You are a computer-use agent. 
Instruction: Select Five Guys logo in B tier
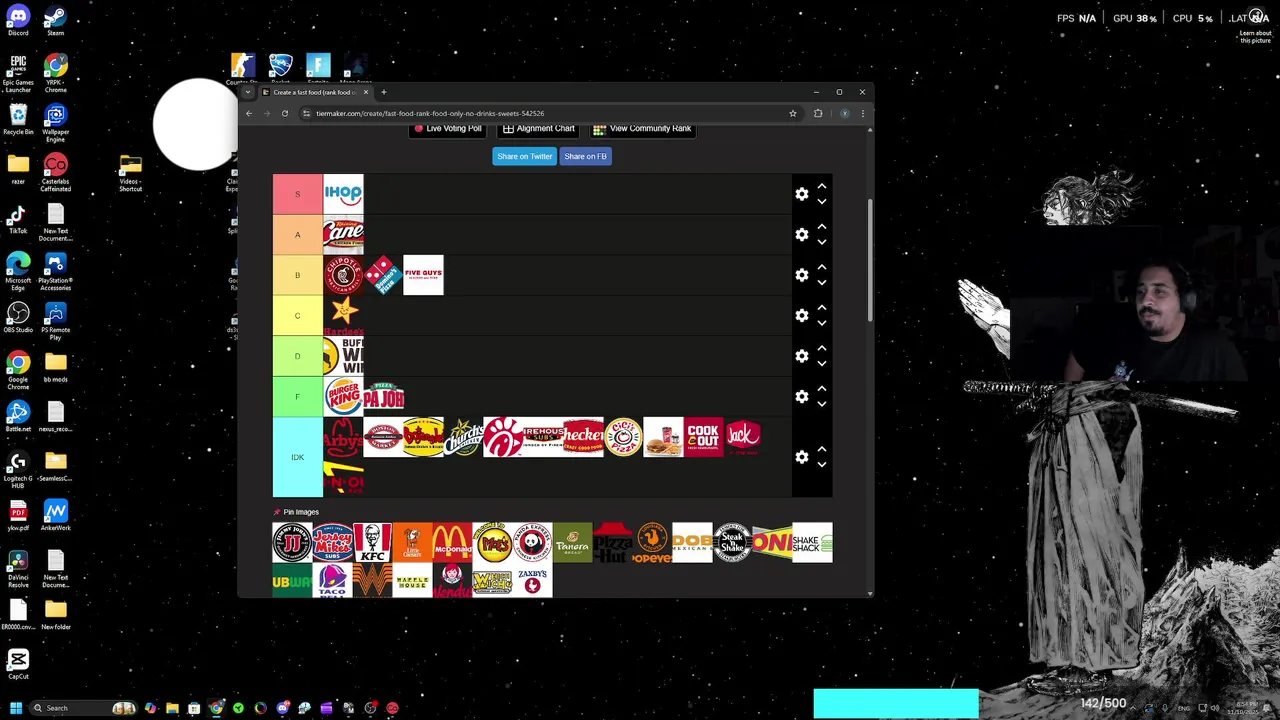point(423,275)
